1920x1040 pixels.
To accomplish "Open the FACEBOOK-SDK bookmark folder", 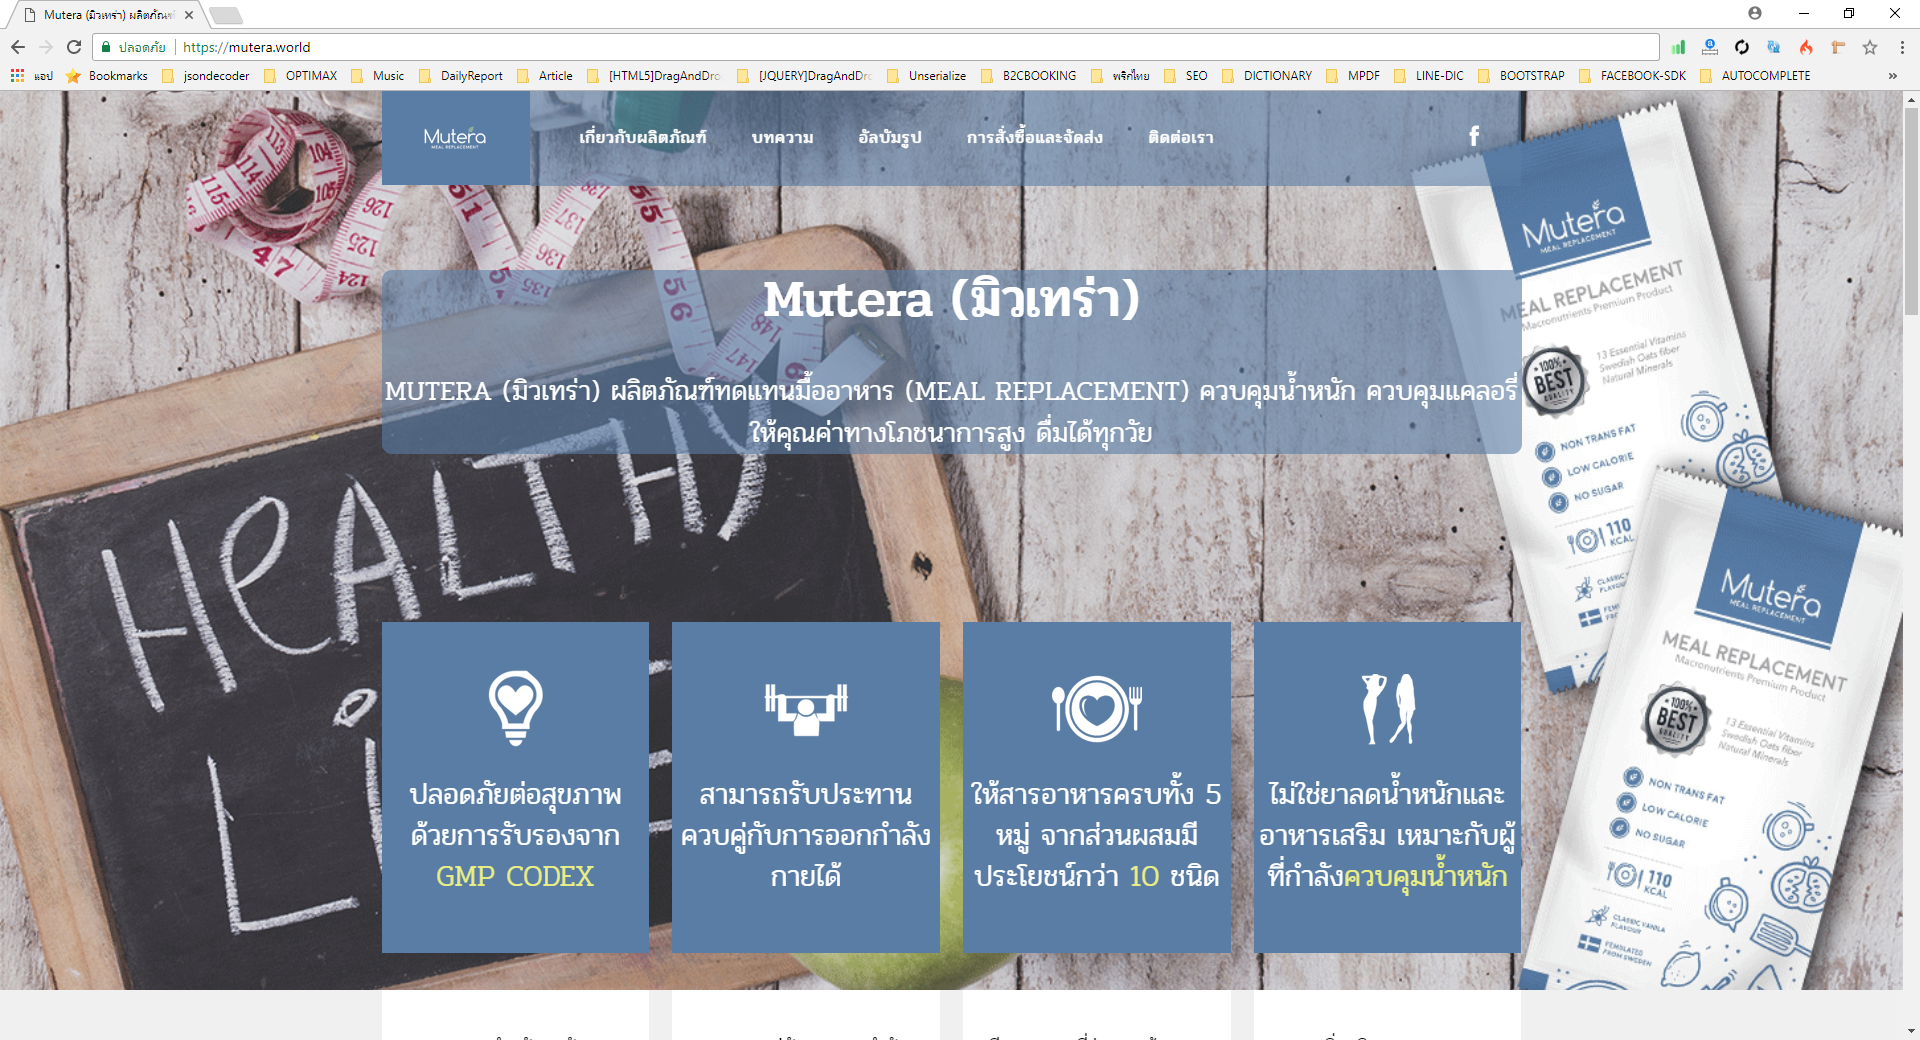I will click(x=1632, y=75).
